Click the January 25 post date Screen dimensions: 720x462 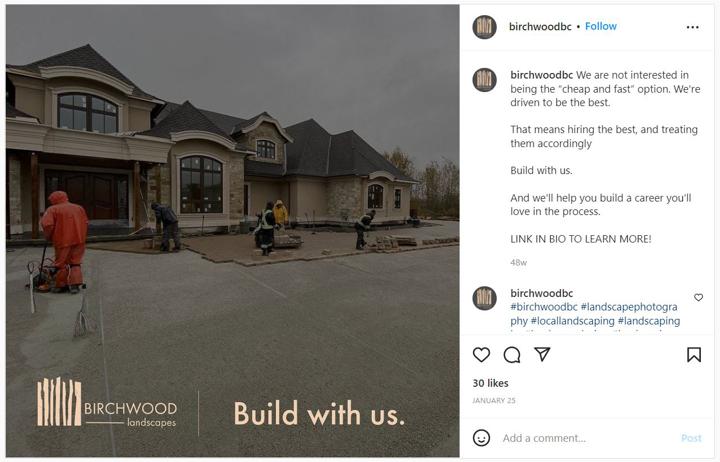click(x=494, y=400)
